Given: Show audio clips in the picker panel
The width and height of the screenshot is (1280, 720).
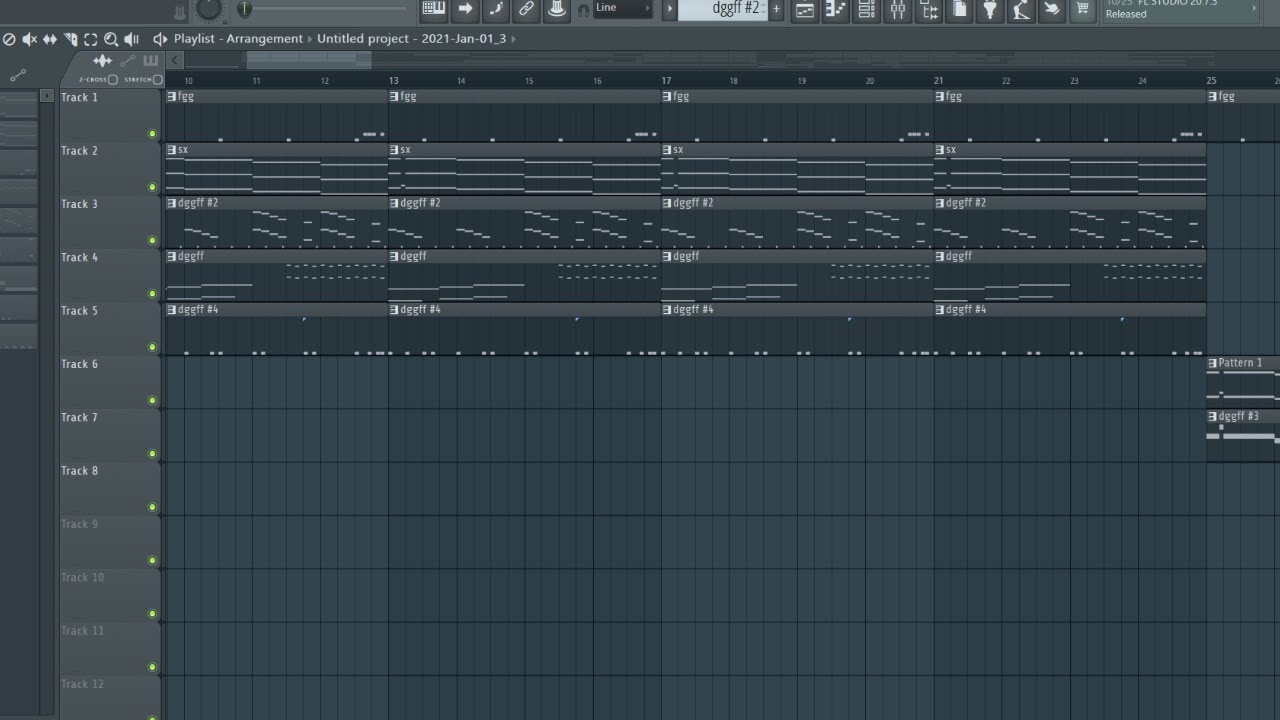Looking at the screenshot, I should [102, 61].
